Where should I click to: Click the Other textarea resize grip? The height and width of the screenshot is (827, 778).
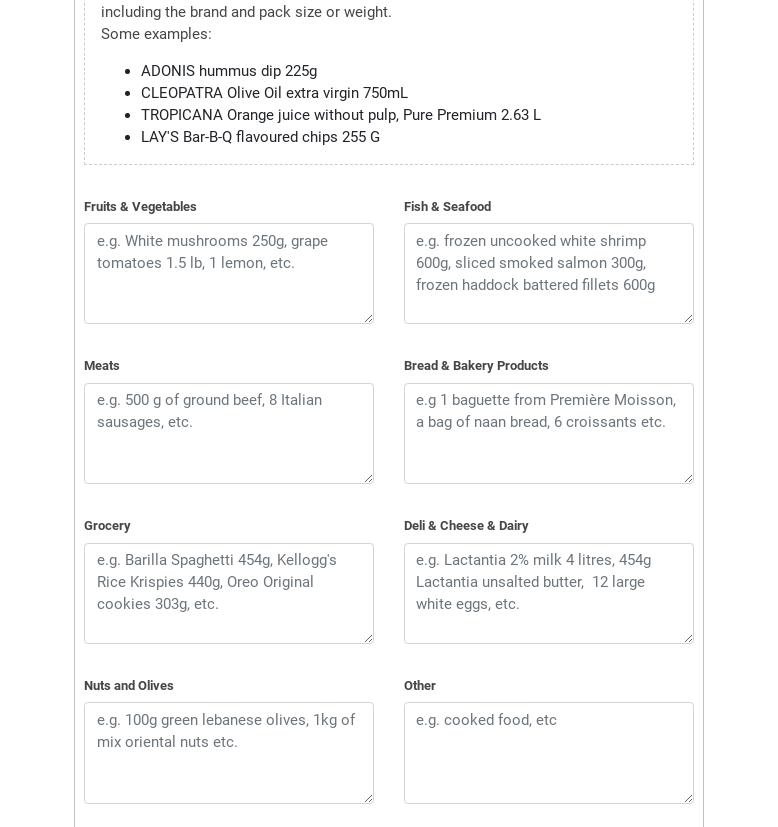[688, 798]
